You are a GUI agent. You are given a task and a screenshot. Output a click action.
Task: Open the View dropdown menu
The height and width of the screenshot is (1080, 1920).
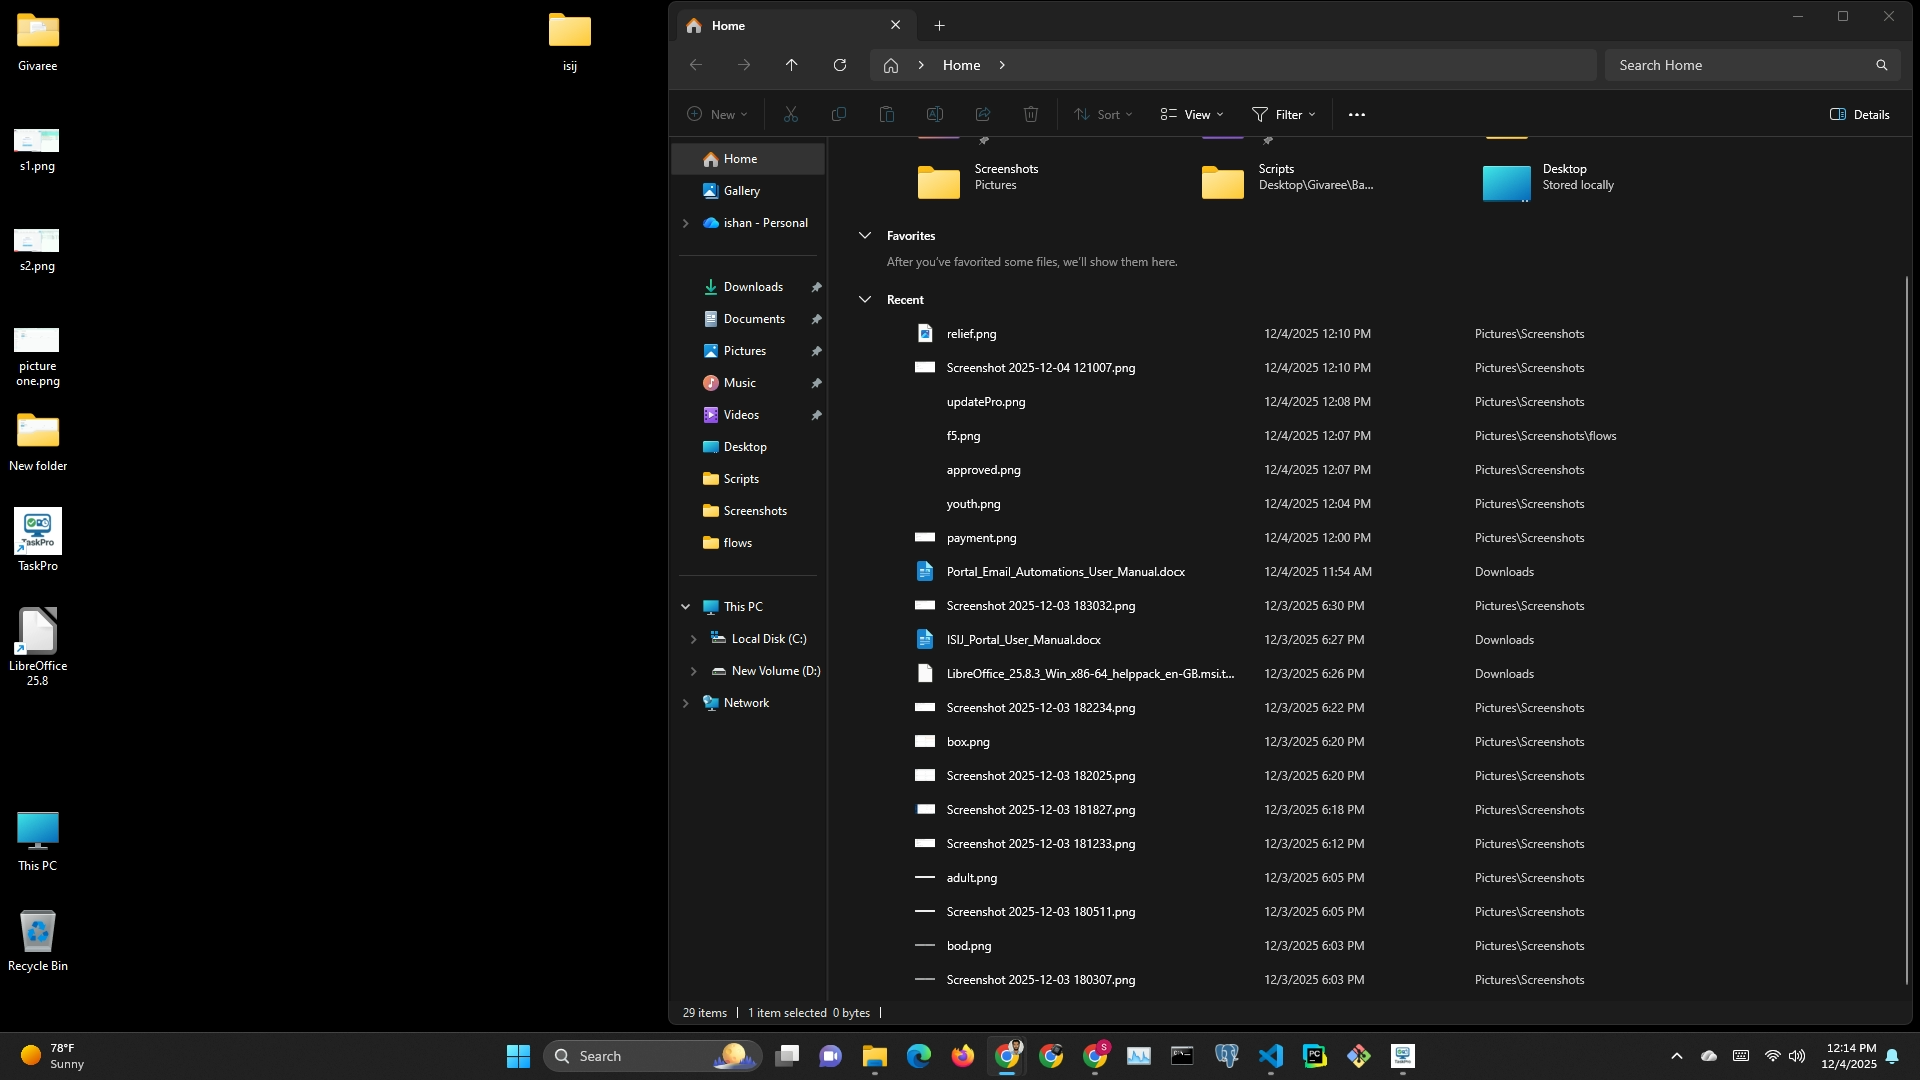pos(1192,114)
